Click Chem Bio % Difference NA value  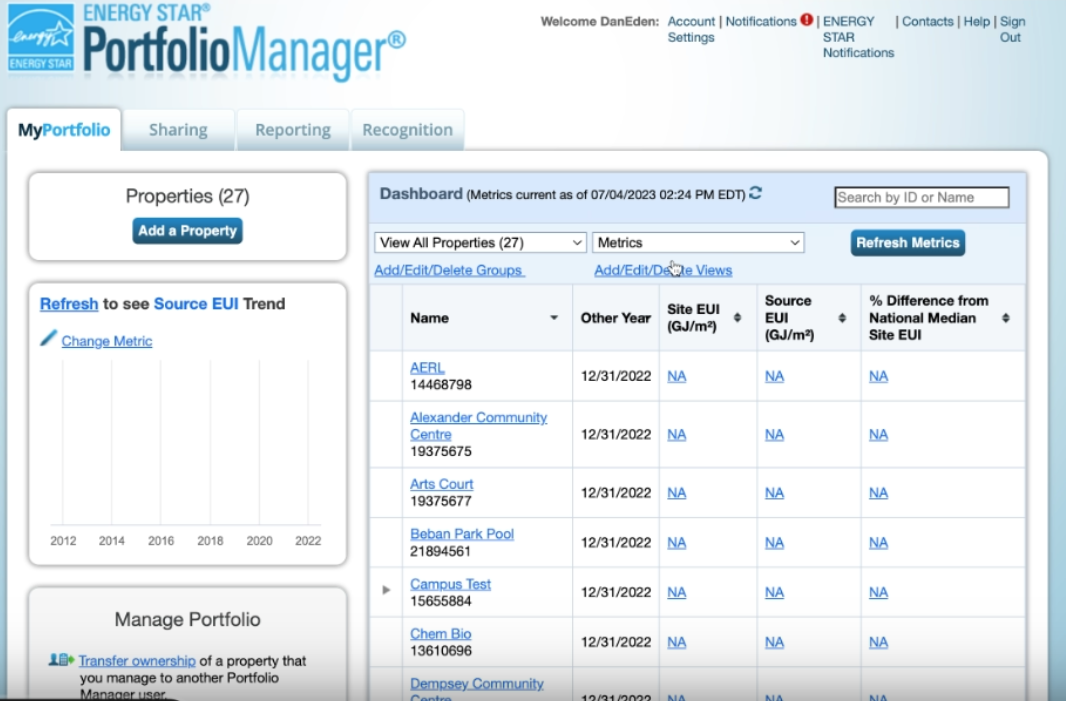pos(878,642)
